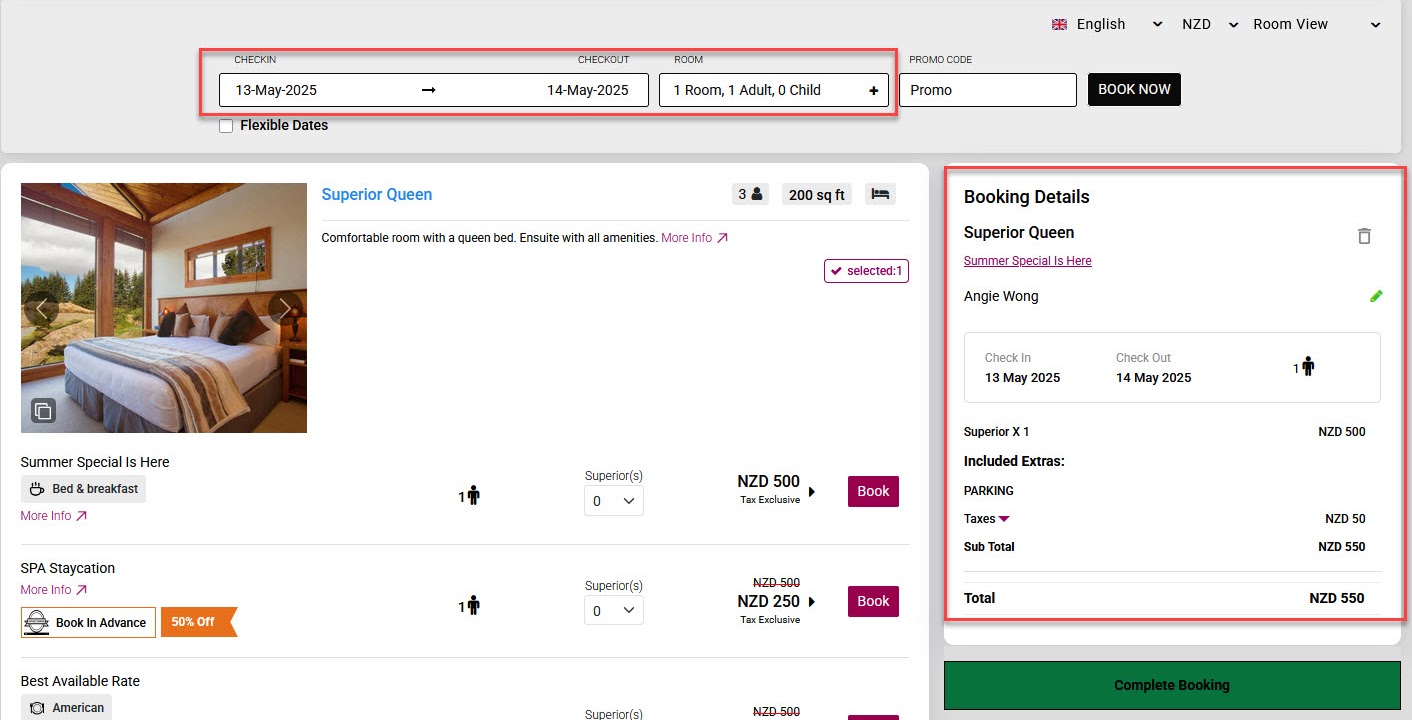Viewport: 1412px width, 720px height.
Task: Click plus icon in Room selector
Action: (x=873, y=91)
